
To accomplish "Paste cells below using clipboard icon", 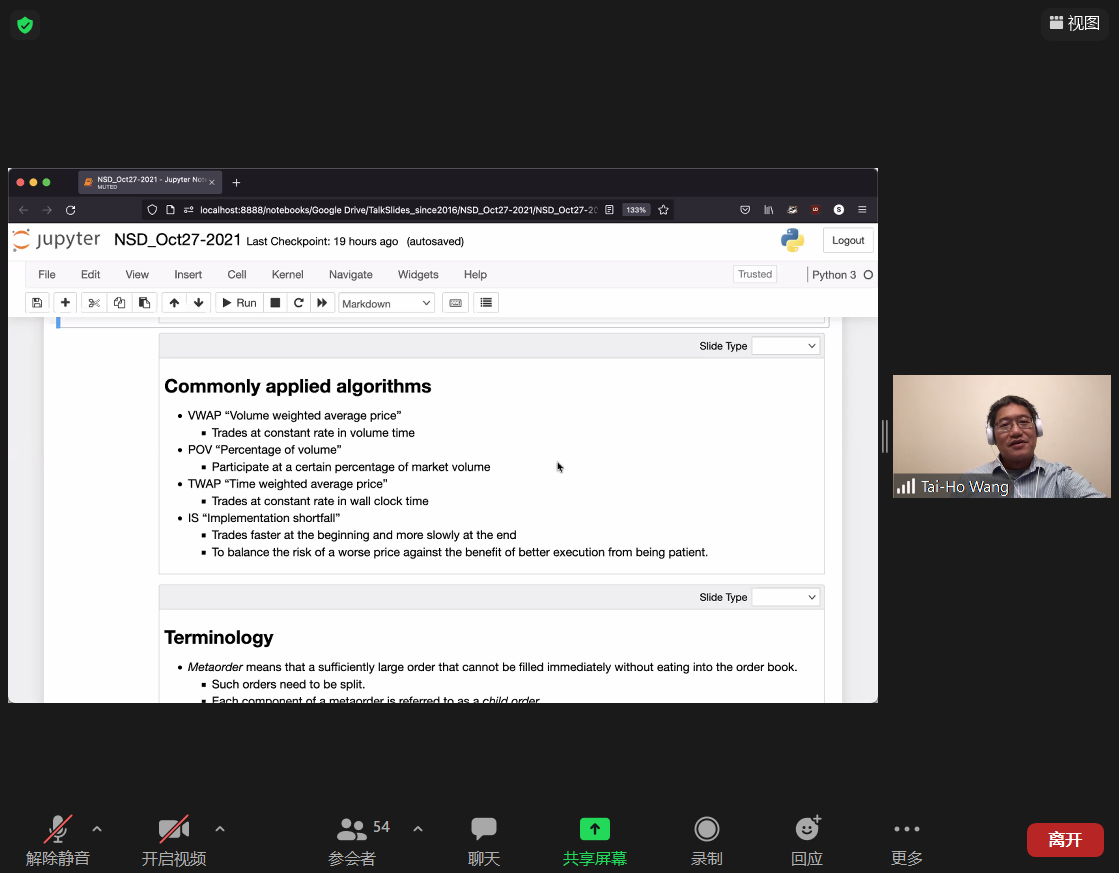I will 144,303.
